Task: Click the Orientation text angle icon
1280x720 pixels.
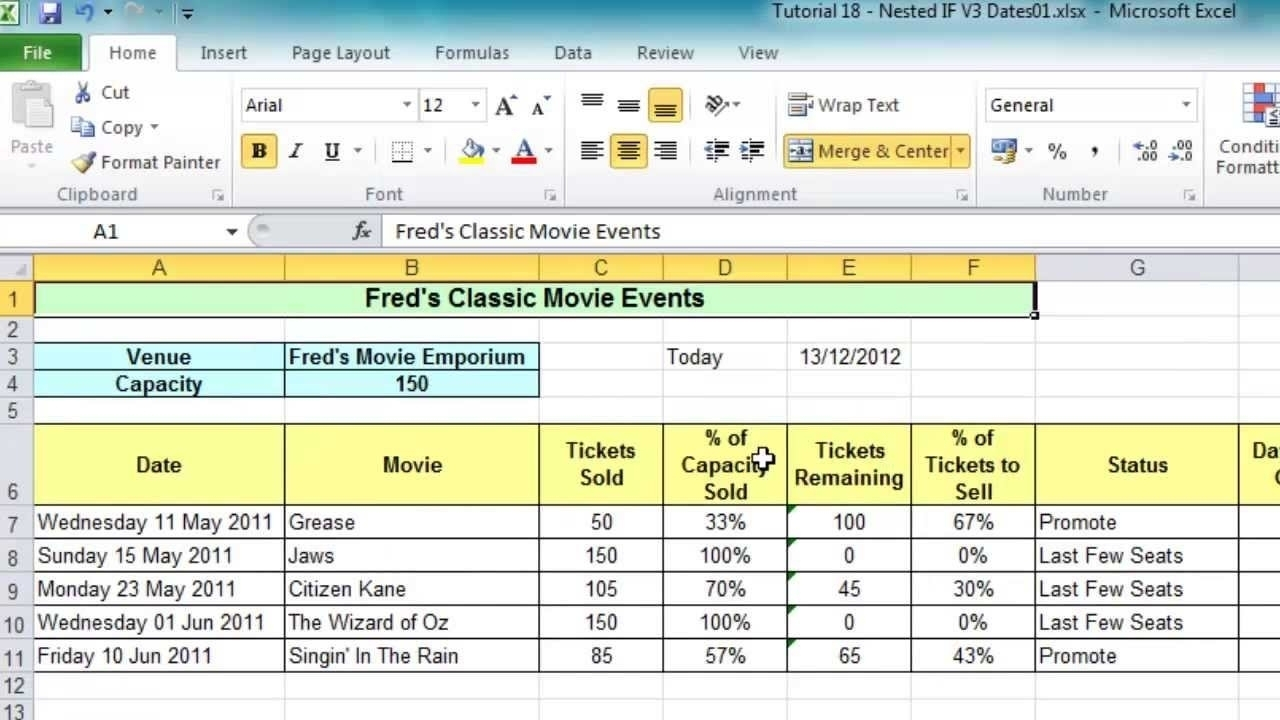Action: pos(717,105)
